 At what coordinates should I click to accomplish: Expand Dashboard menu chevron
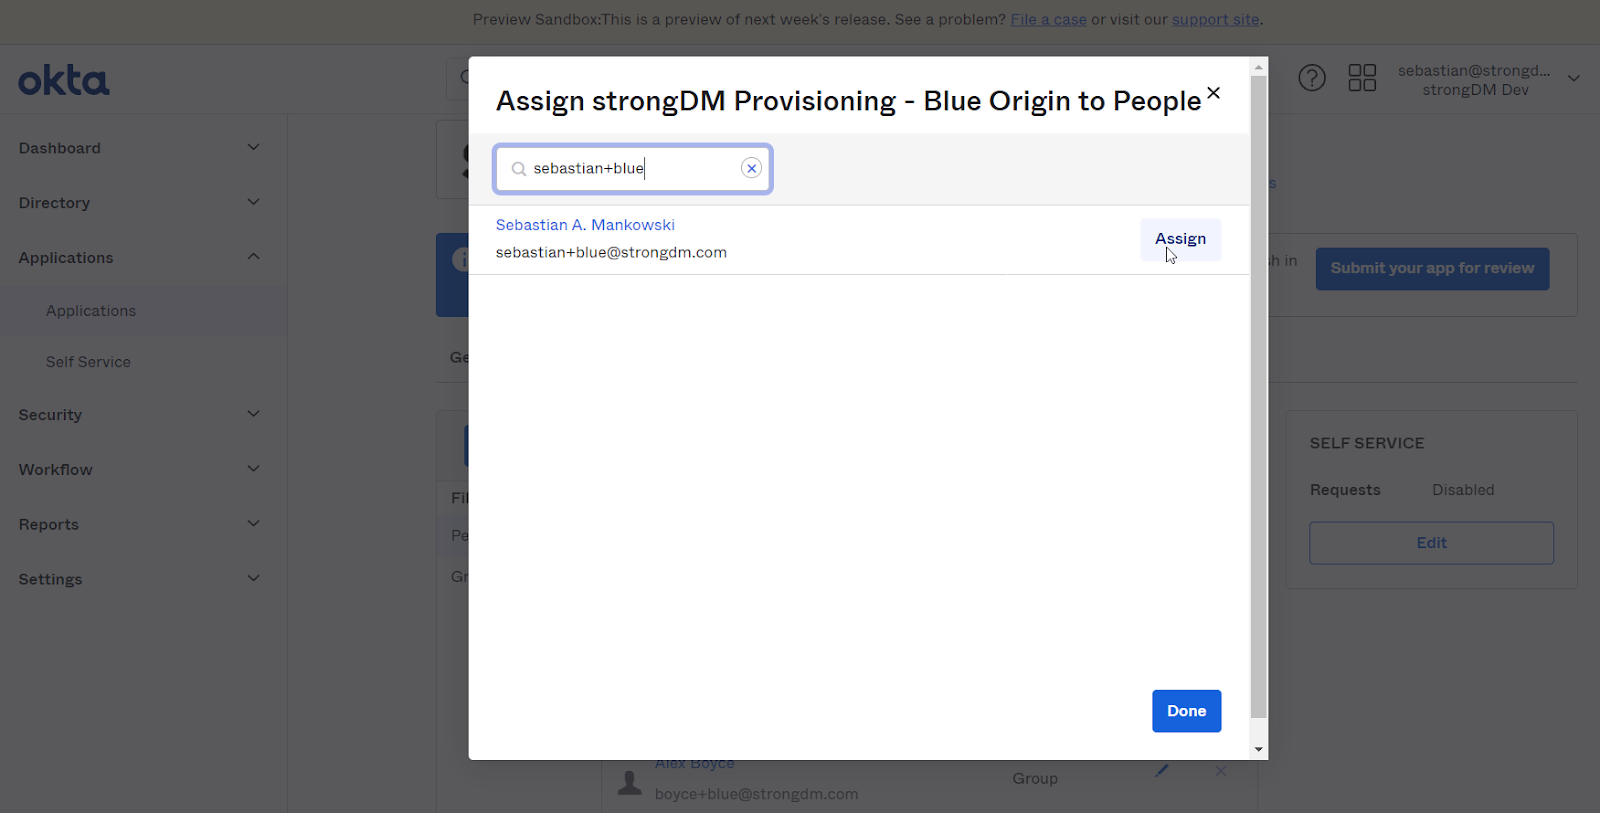click(x=253, y=148)
